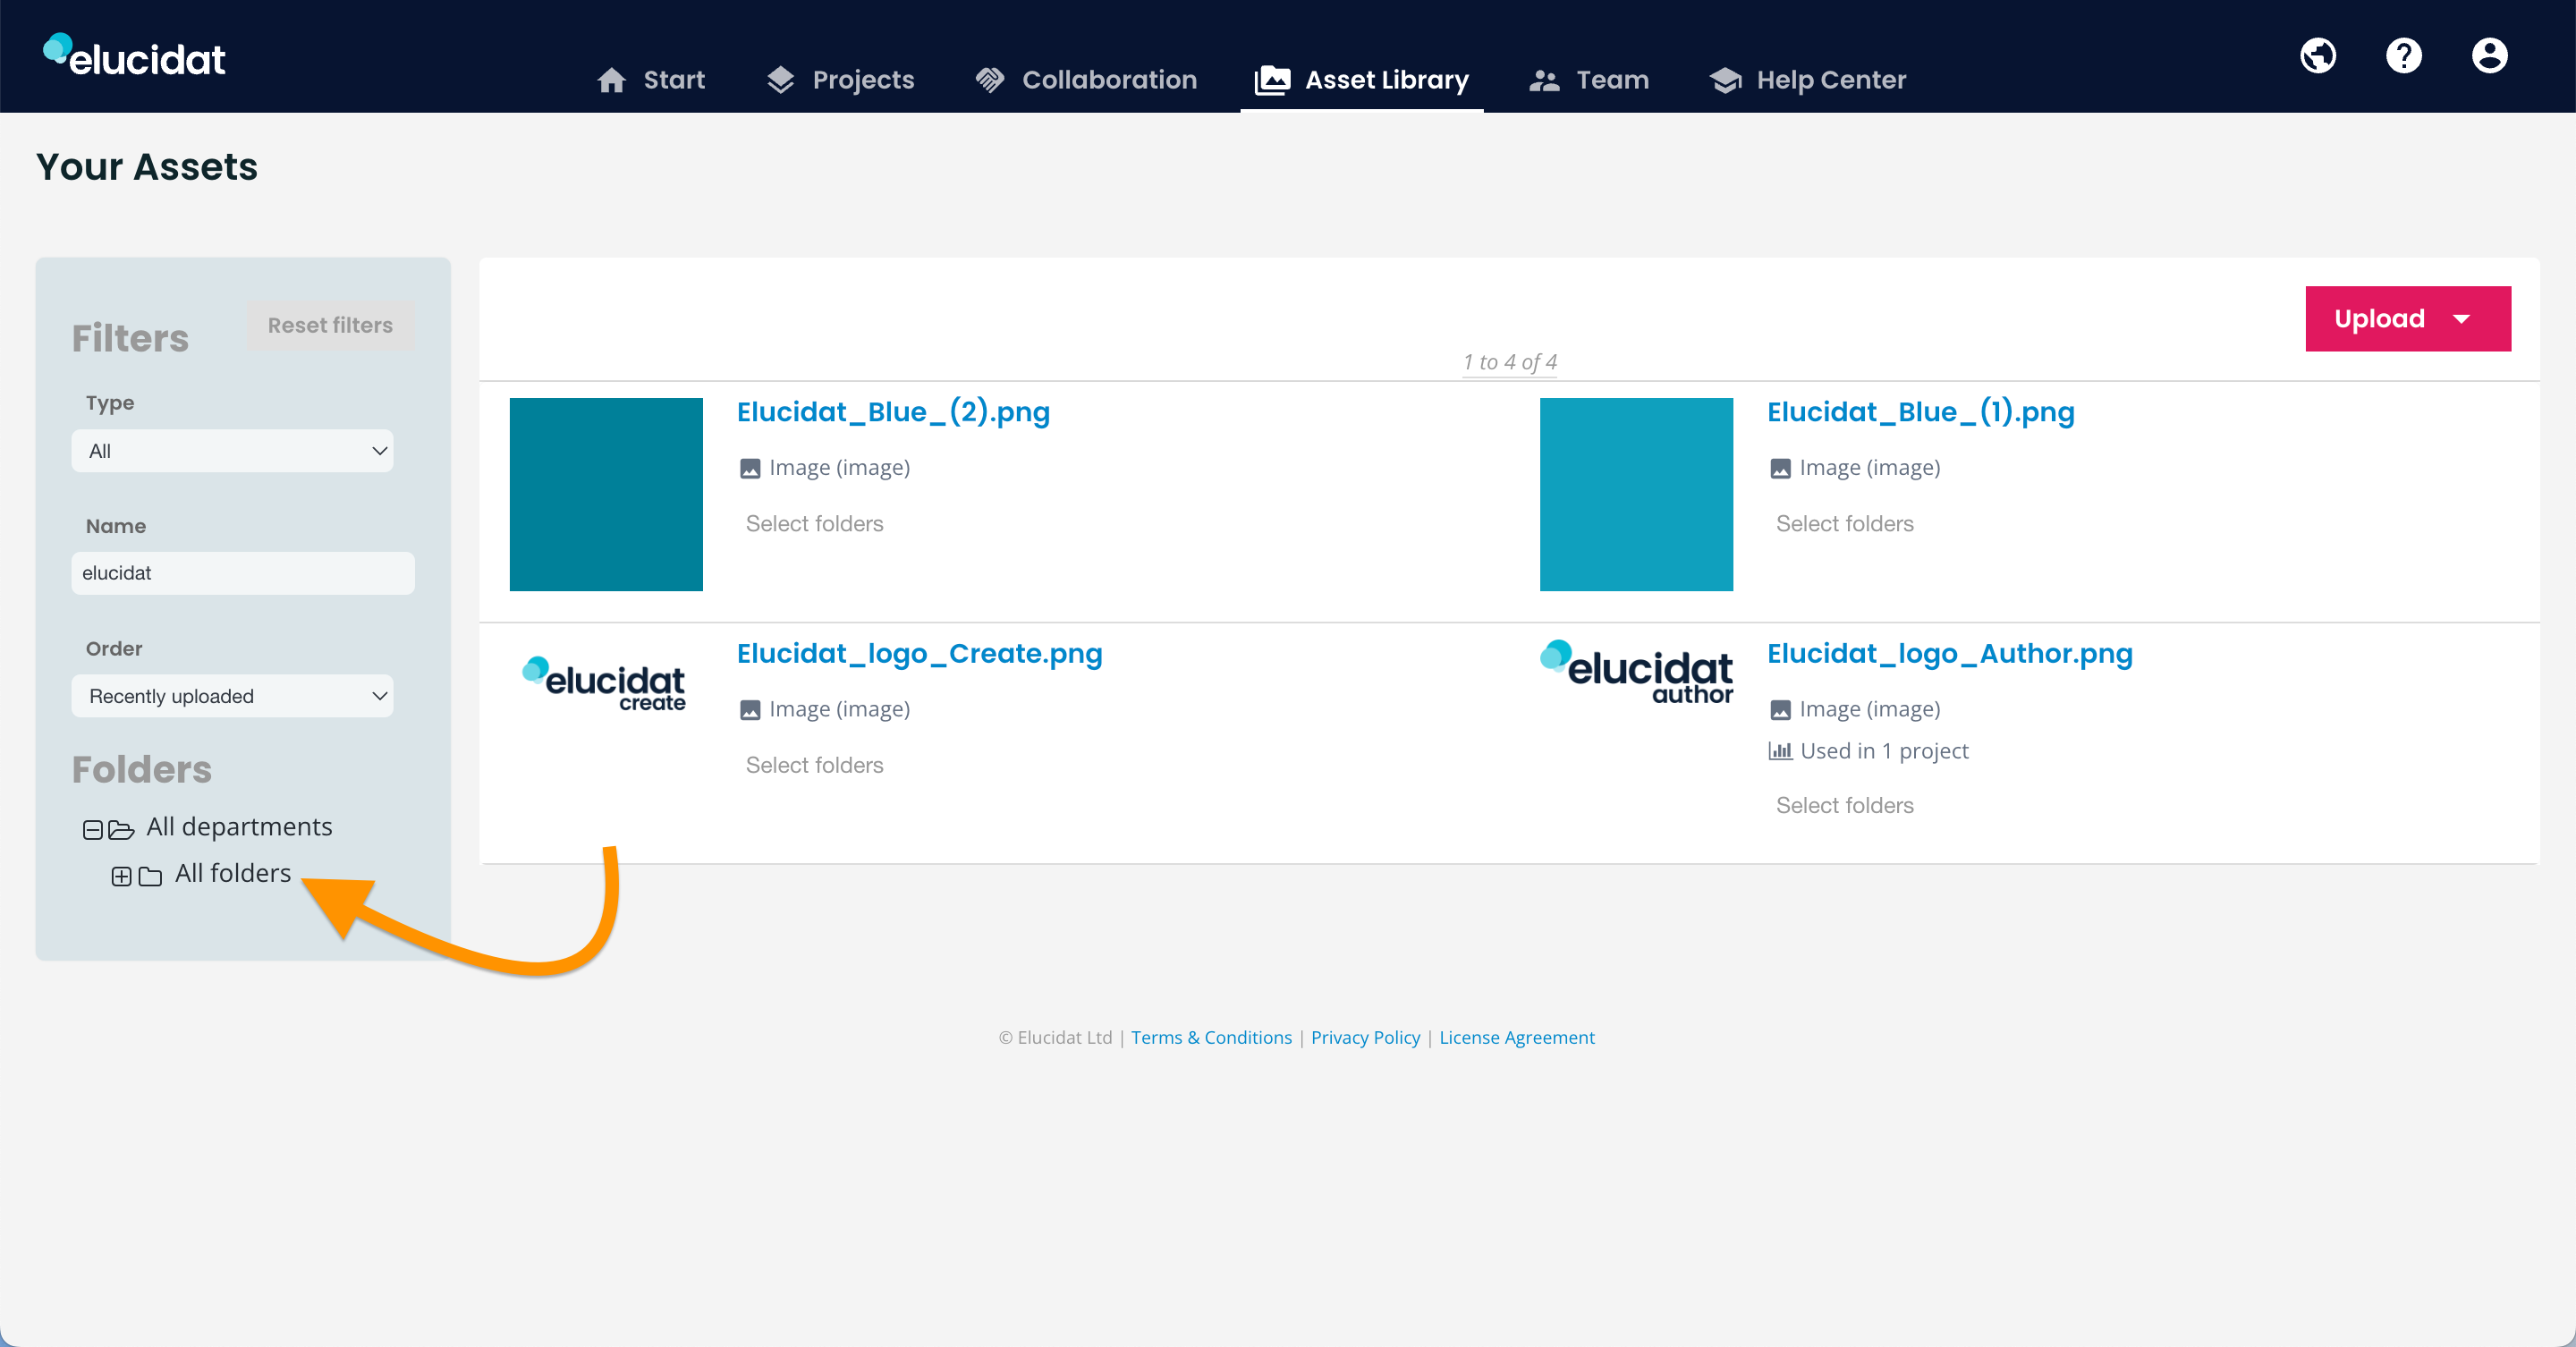This screenshot has height=1347, width=2576.
Task: Click the Name filter input field
Action: click(243, 573)
